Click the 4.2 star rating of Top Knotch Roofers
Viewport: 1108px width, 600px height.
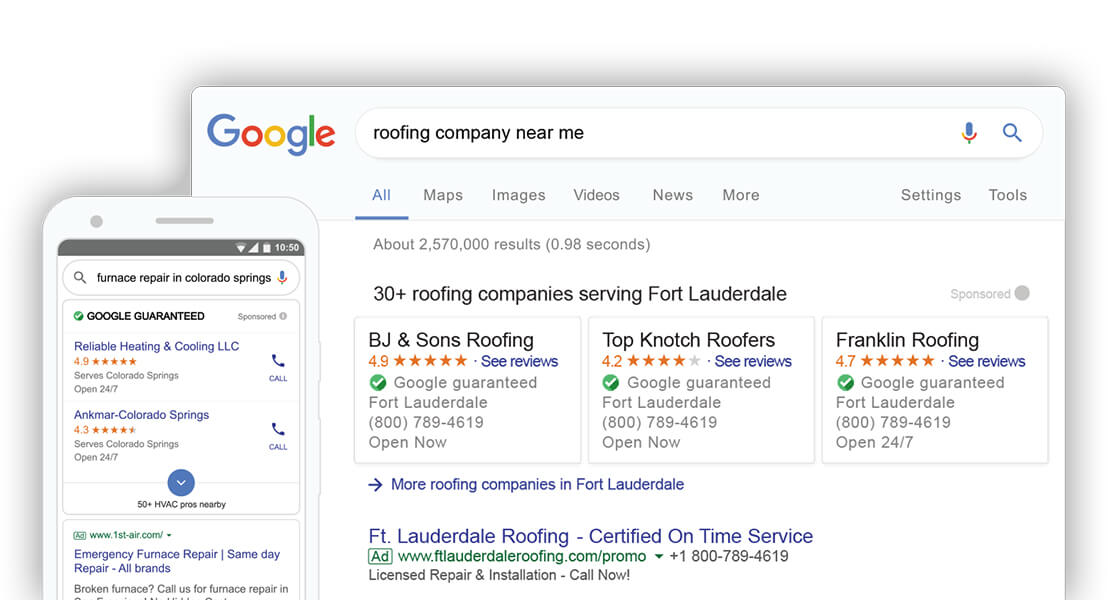point(652,361)
